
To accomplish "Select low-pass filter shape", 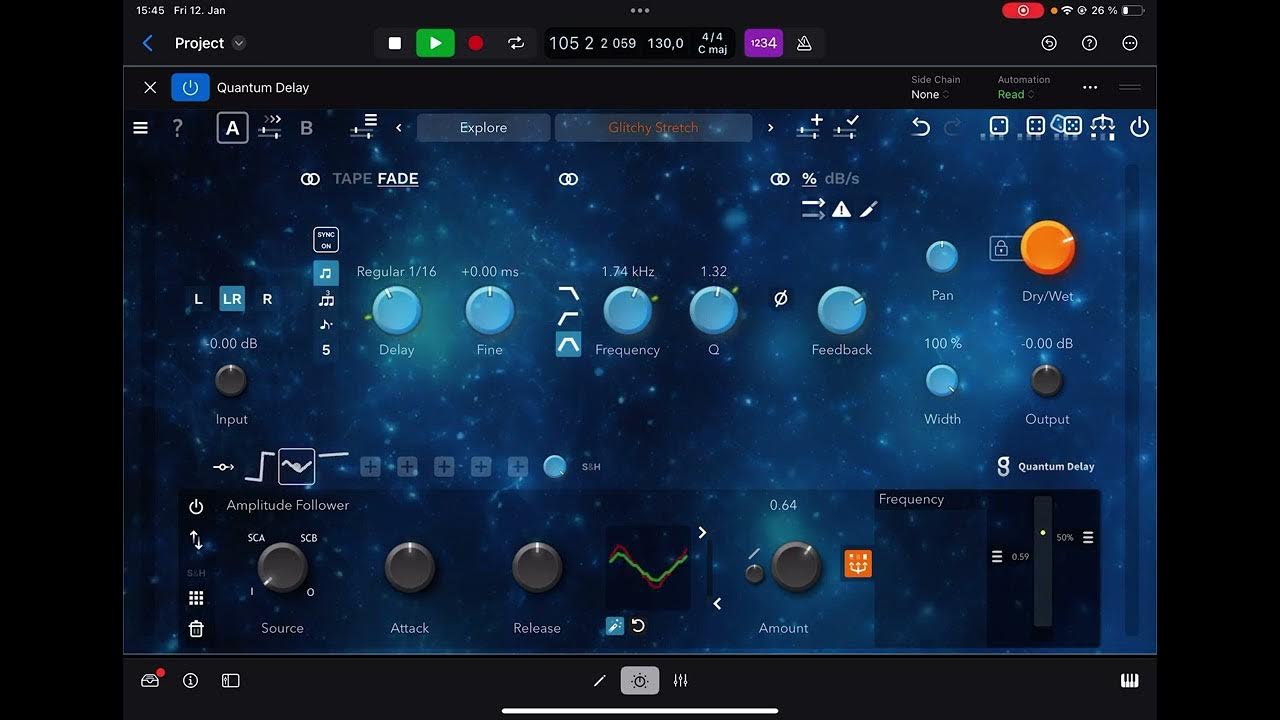I will 568,293.
